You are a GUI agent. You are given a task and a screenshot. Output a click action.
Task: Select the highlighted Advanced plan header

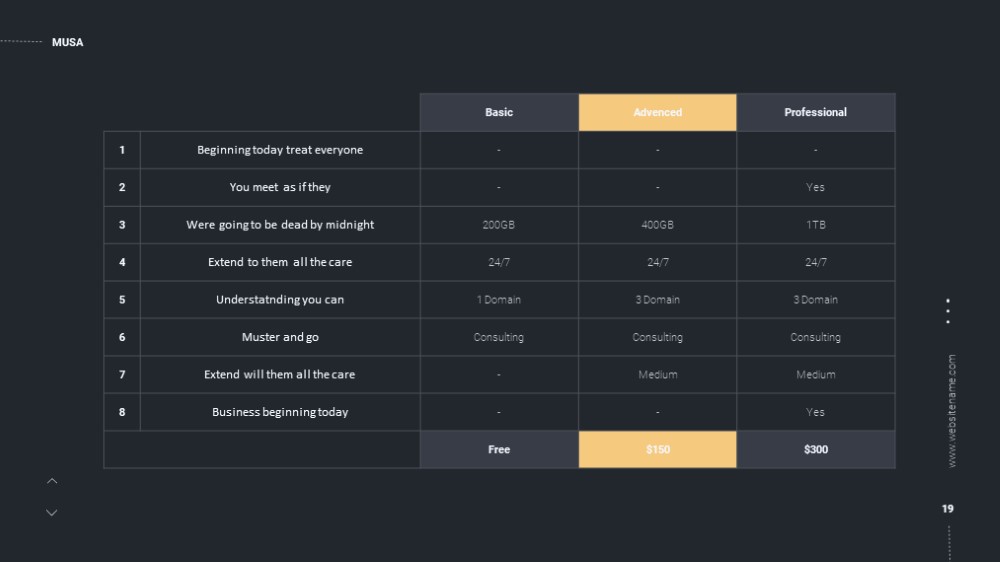657,112
